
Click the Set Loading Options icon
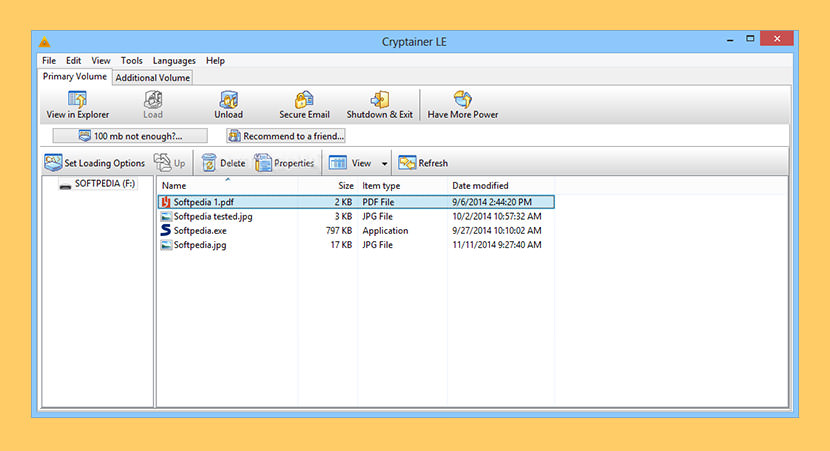pos(53,163)
